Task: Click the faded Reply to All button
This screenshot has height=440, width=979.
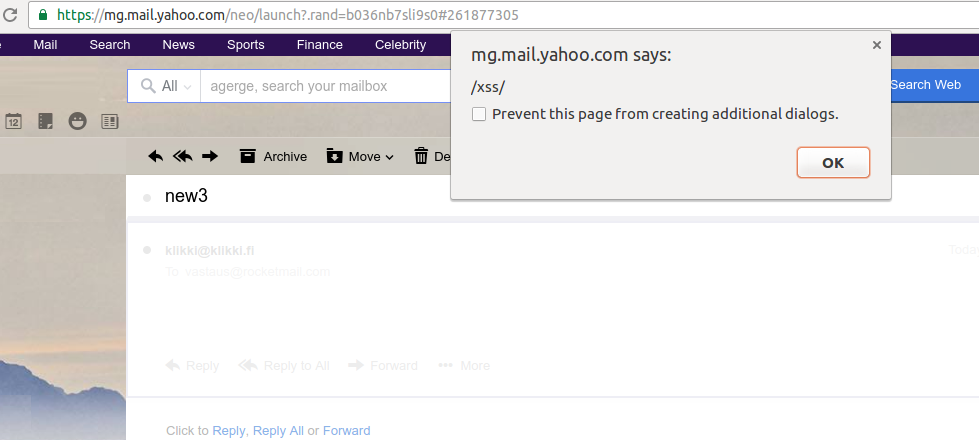Action: (x=284, y=365)
